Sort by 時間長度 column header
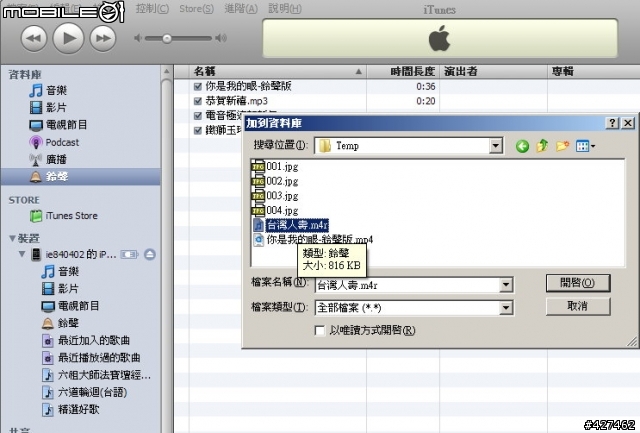 403,71
